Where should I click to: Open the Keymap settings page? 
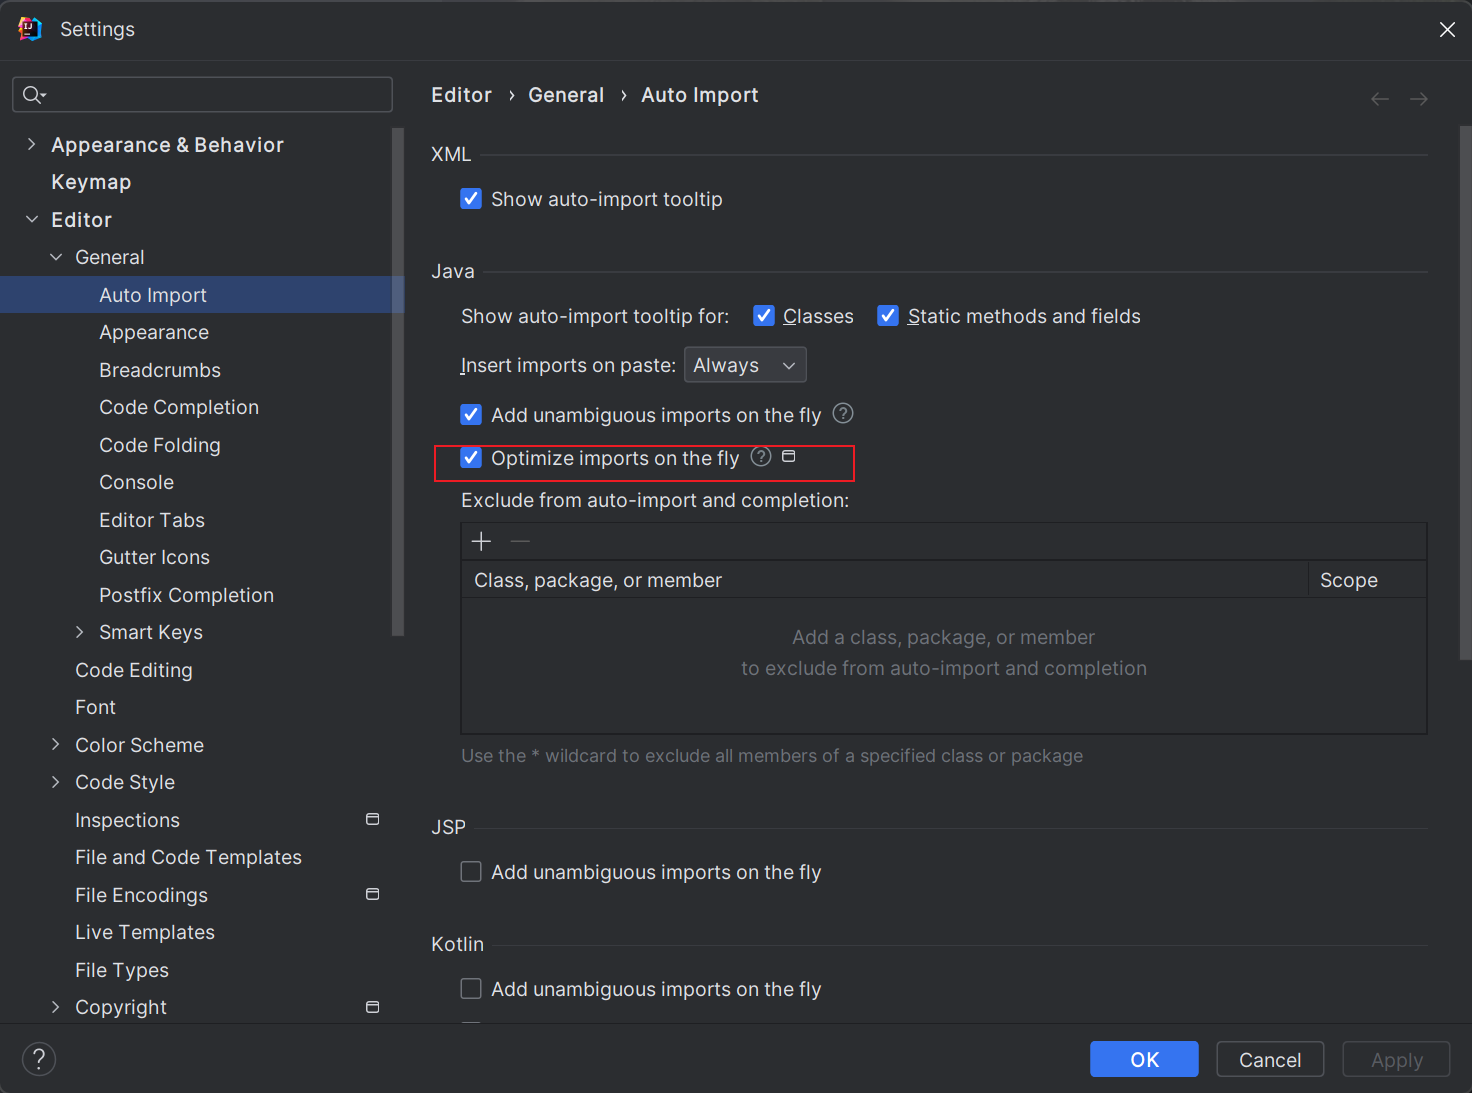pos(91,182)
